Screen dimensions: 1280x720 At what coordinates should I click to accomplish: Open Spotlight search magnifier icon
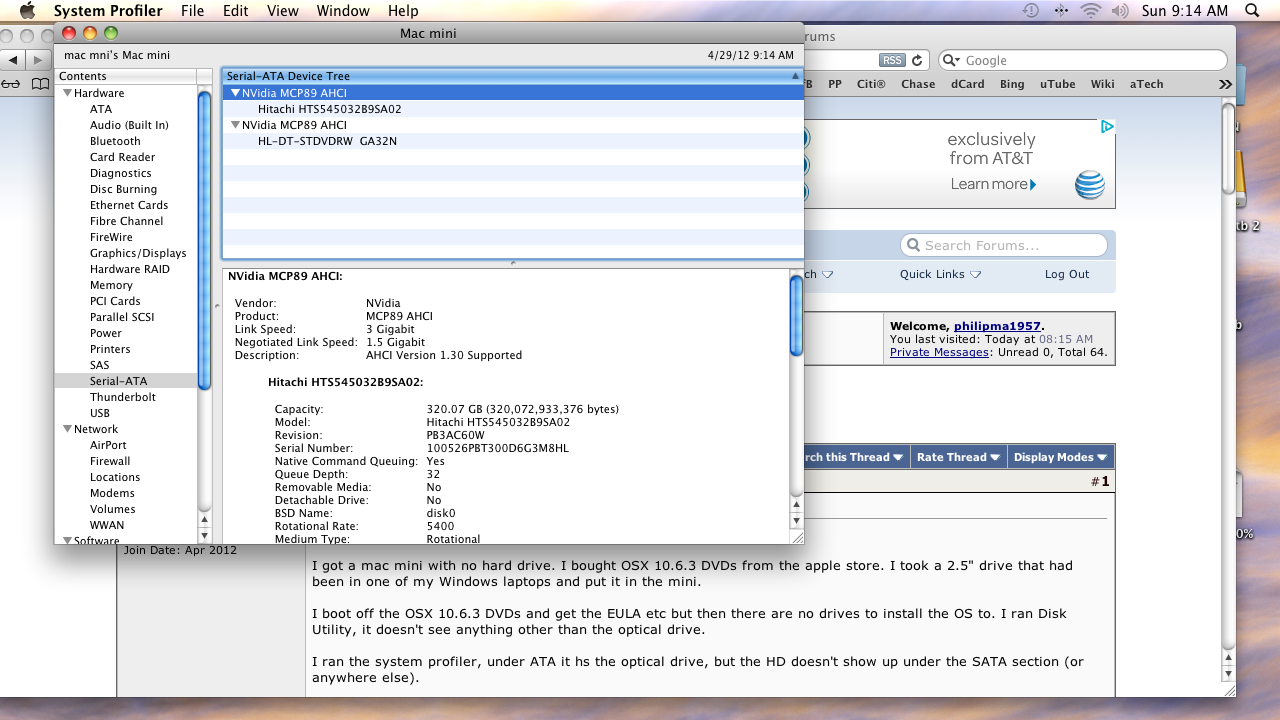1252,11
